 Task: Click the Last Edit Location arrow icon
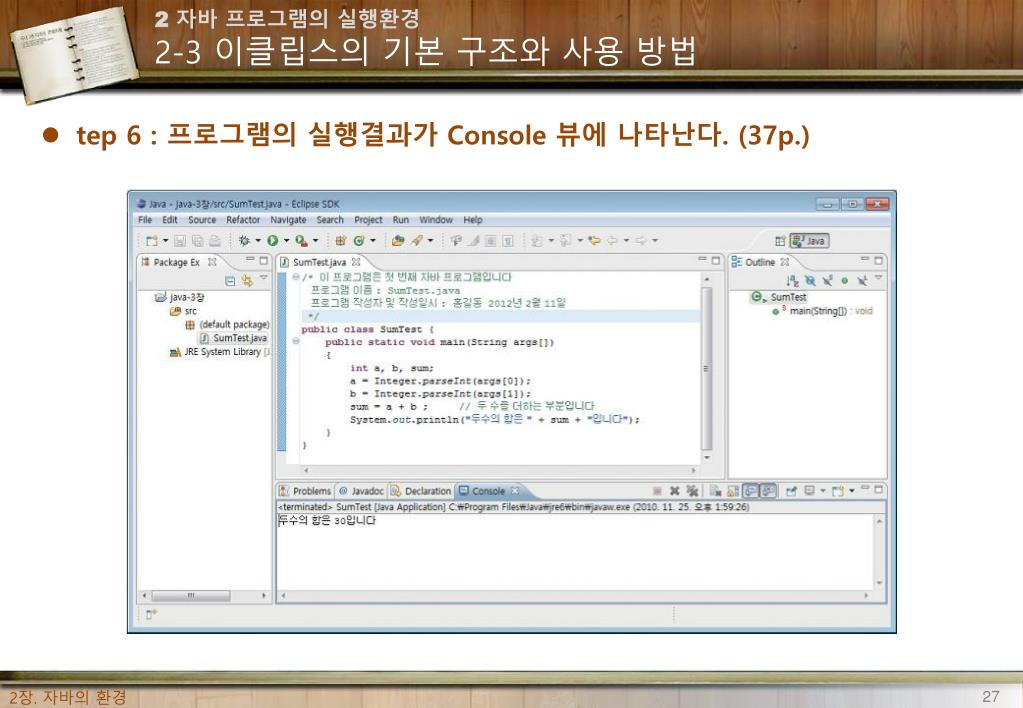tap(594, 241)
